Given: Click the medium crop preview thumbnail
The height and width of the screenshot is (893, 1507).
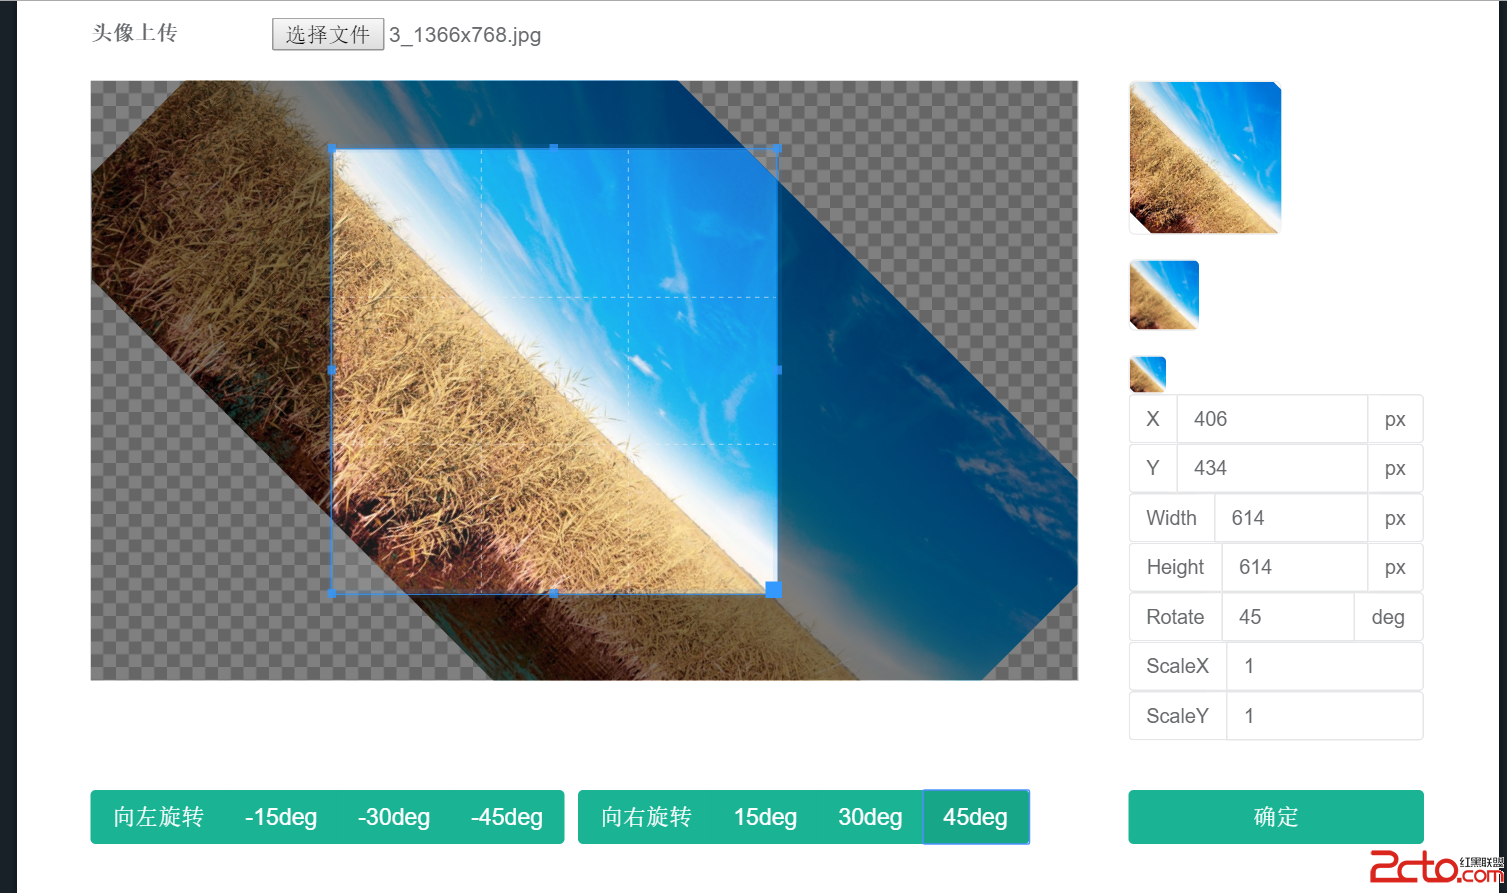Looking at the screenshot, I should coord(1164,295).
